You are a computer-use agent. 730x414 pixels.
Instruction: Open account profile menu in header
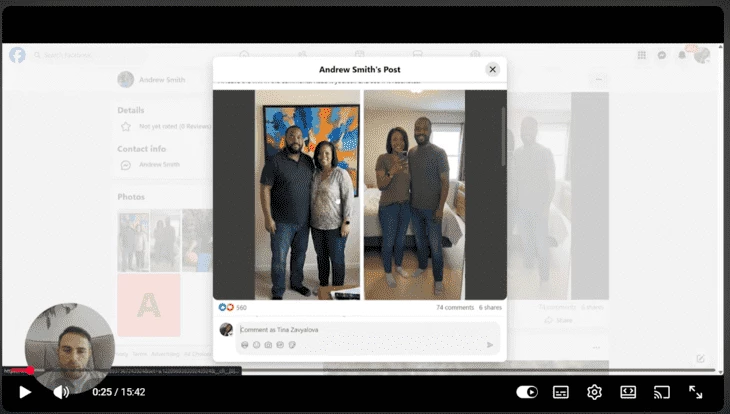[703, 55]
